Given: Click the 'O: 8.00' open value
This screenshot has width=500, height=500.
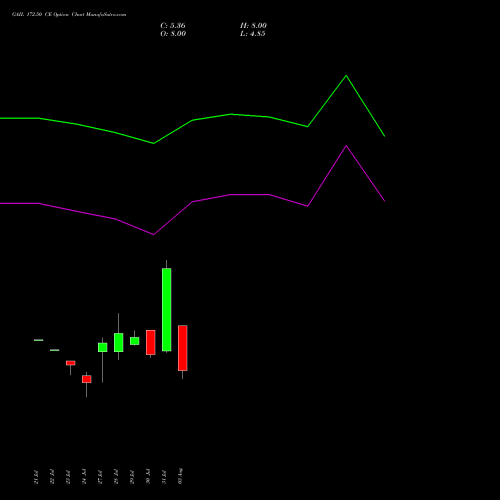Looking at the screenshot, I should (173, 34).
